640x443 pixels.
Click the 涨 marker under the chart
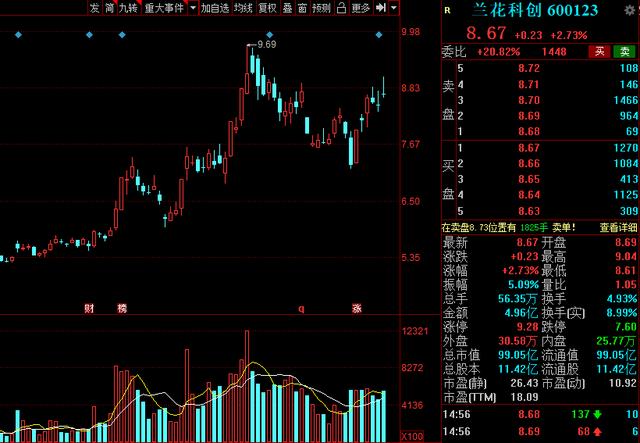point(357,308)
